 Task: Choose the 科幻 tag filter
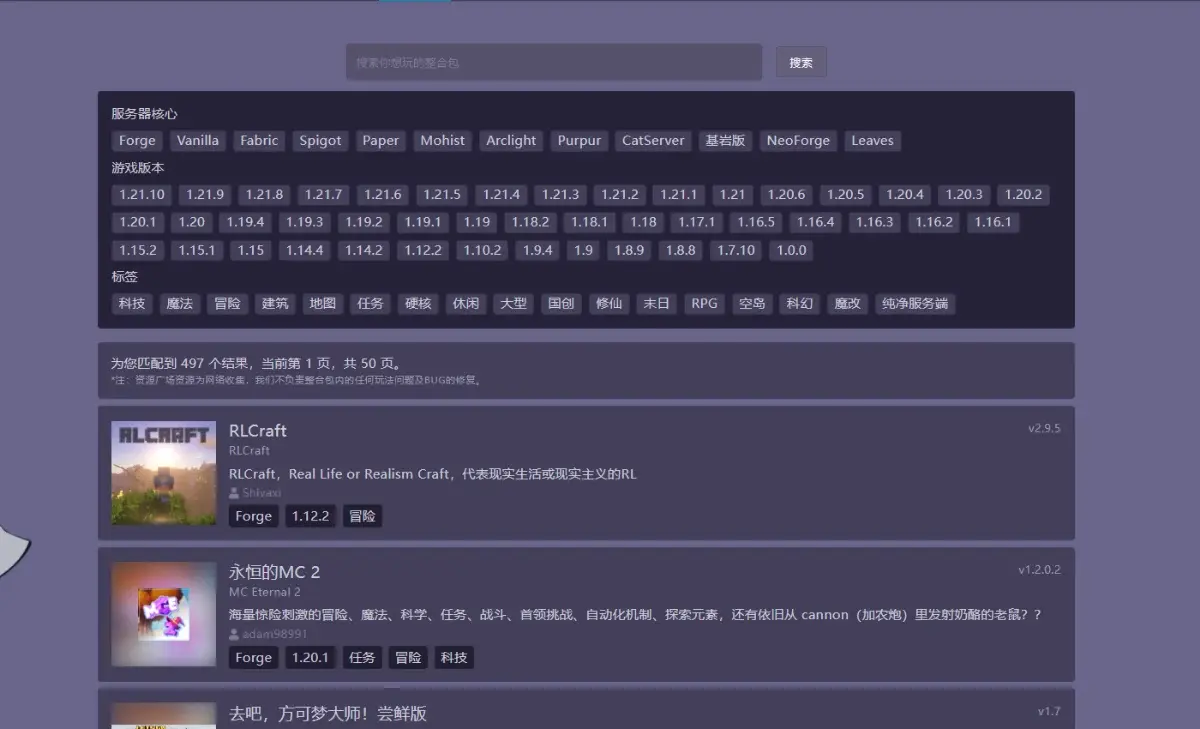coord(800,303)
